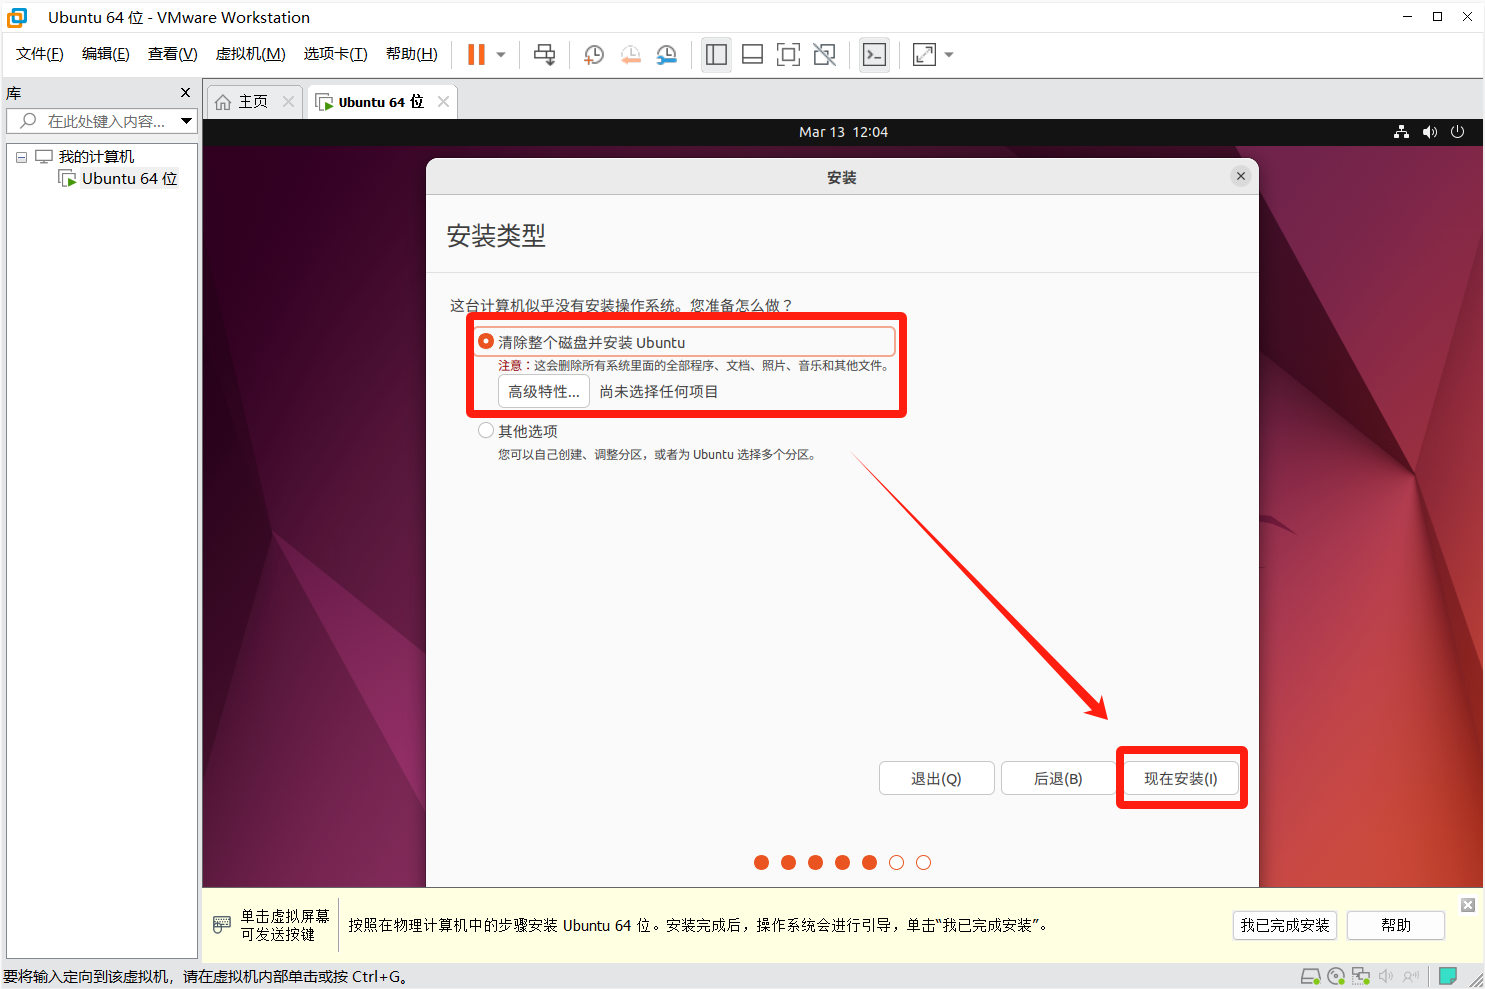
Task: Click the 现在安装(I) button
Action: [x=1180, y=778]
